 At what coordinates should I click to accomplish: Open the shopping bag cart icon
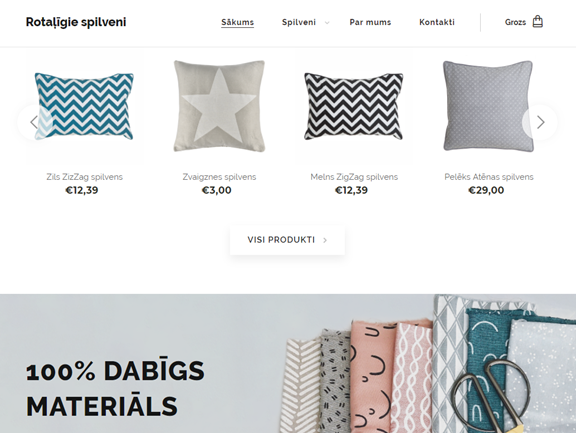[537, 22]
